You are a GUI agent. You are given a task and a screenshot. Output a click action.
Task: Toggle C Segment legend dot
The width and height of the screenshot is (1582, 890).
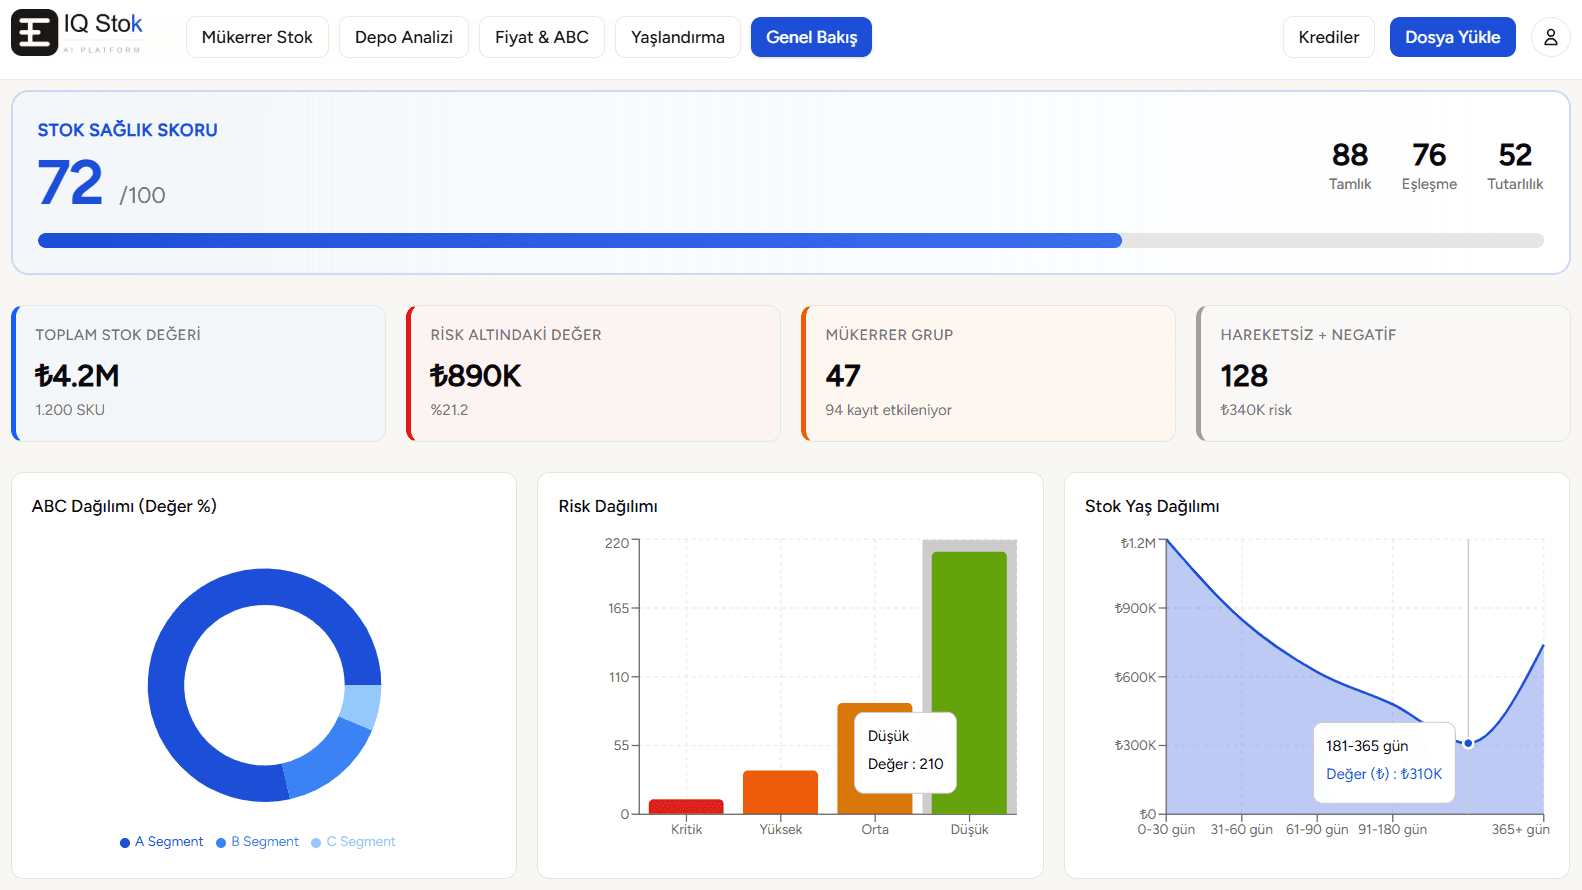[x=316, y=842]
